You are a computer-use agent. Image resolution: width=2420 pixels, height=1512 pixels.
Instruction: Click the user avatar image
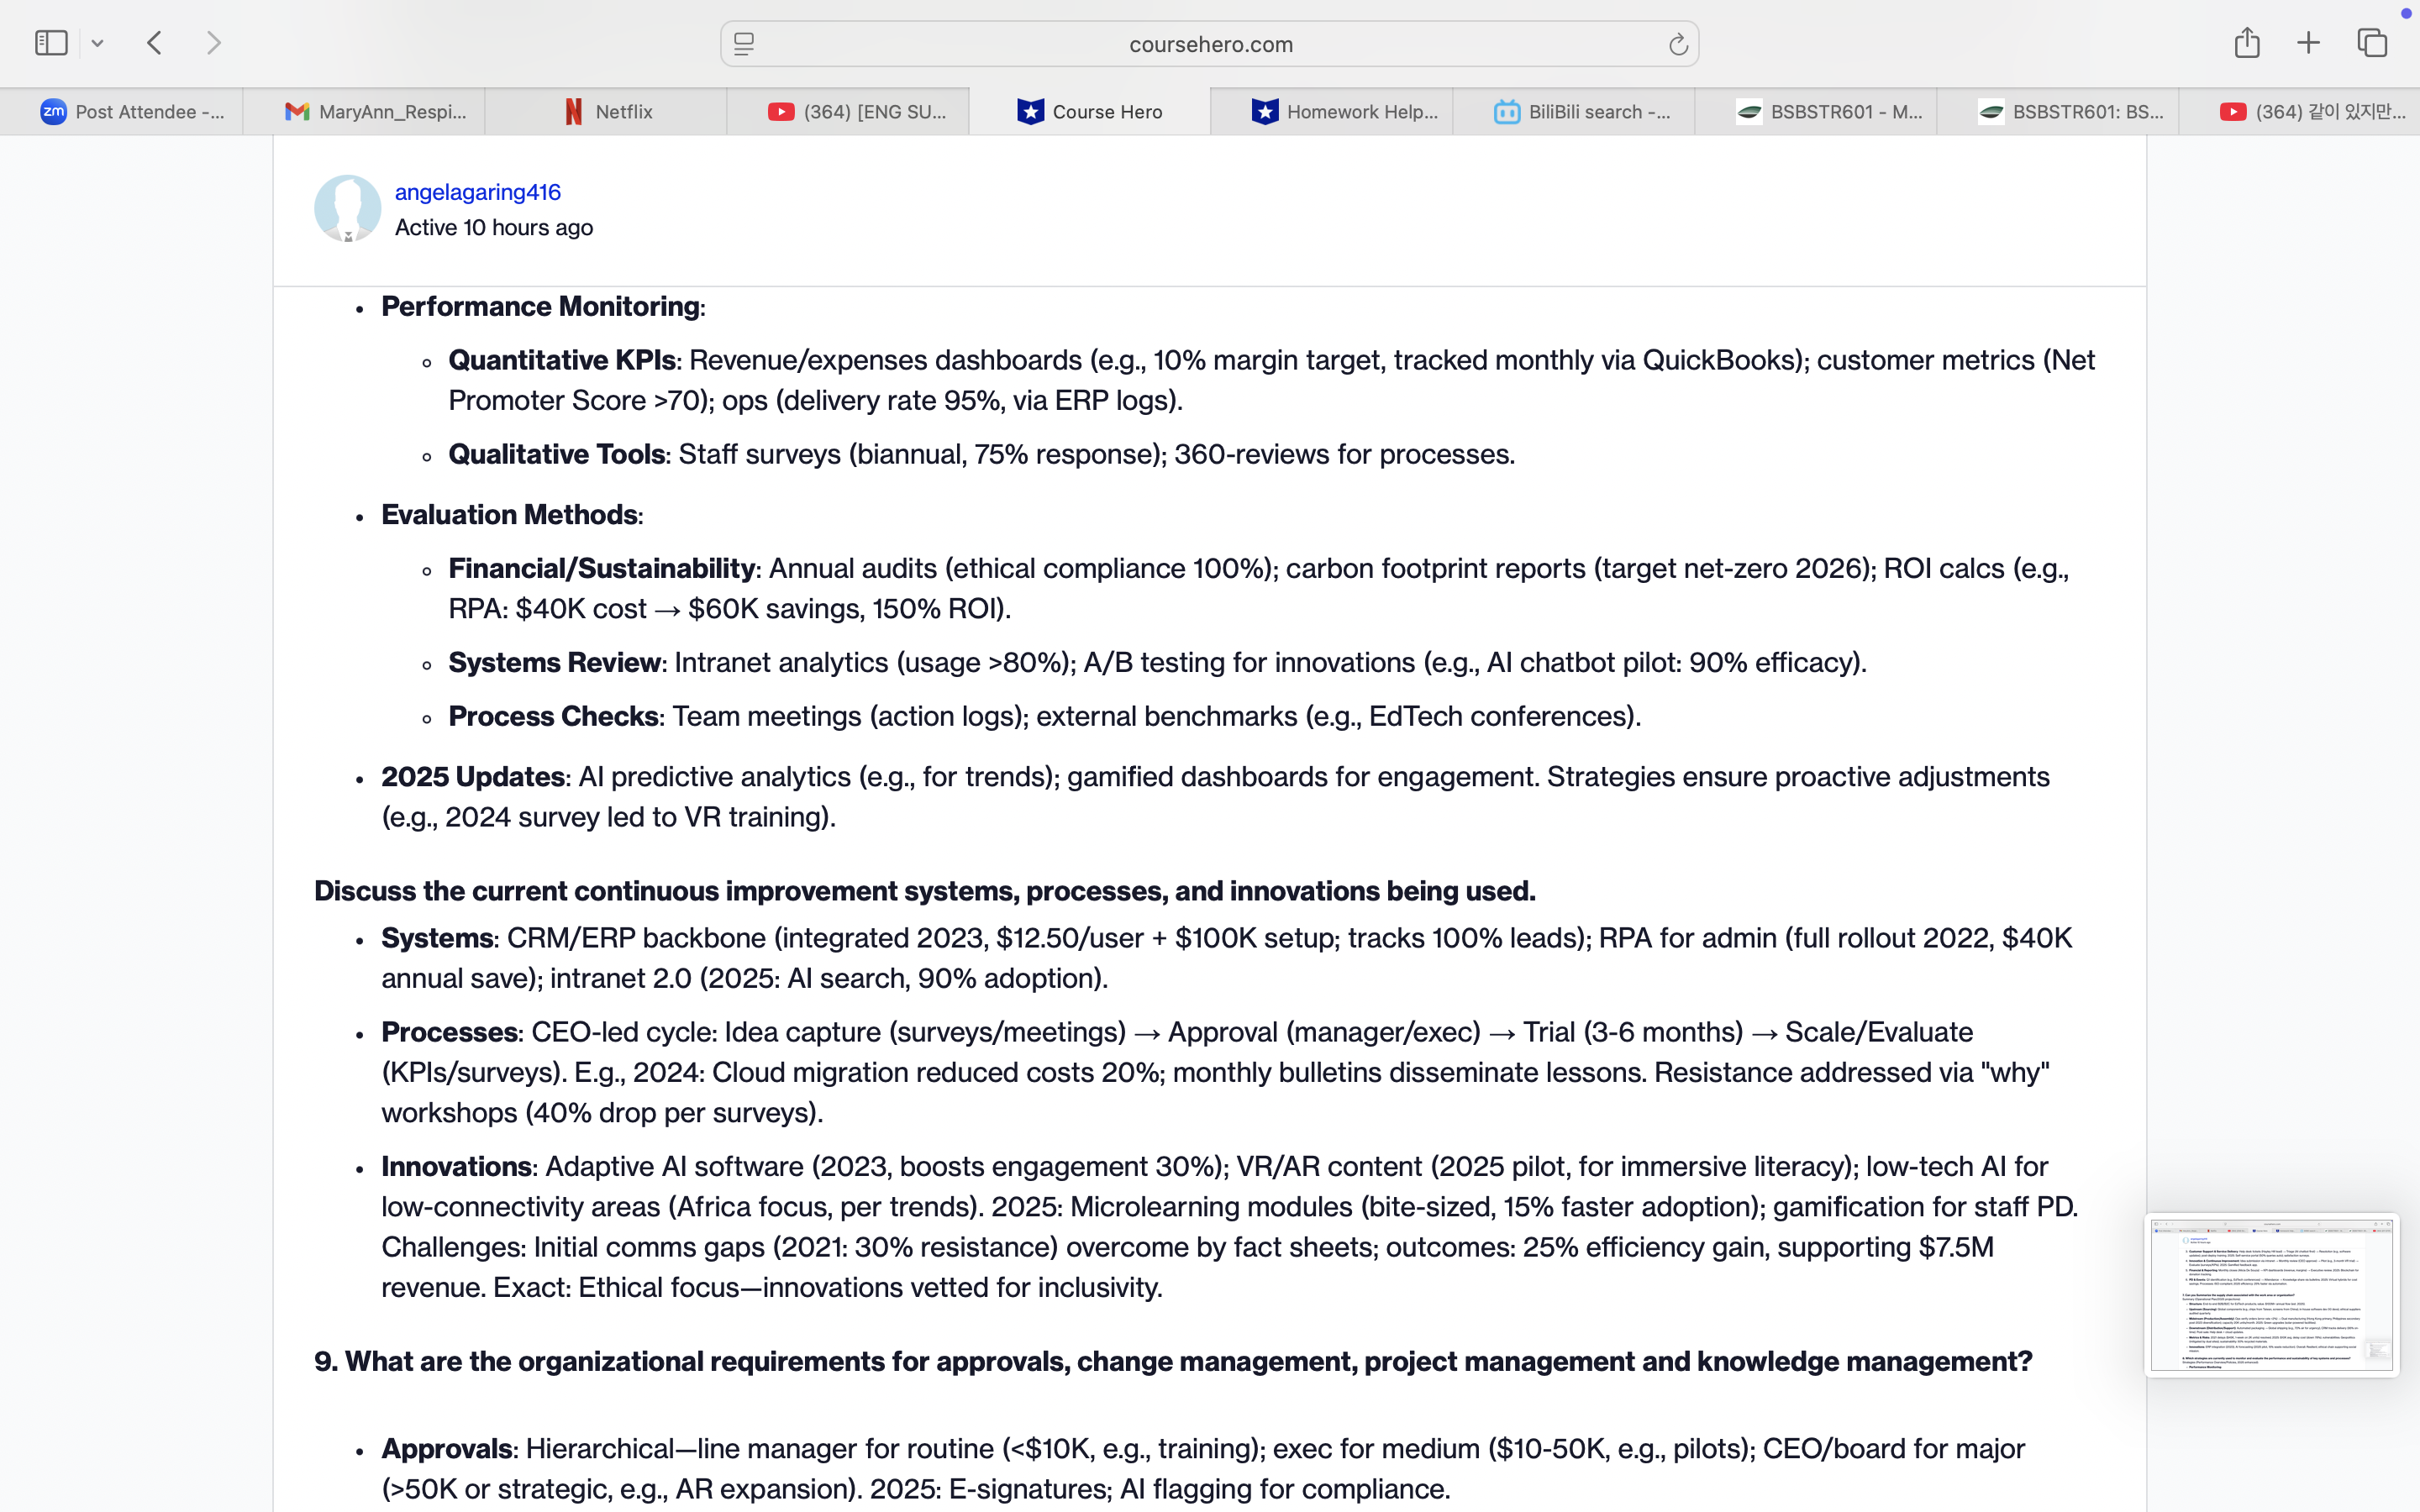(347, 209)
